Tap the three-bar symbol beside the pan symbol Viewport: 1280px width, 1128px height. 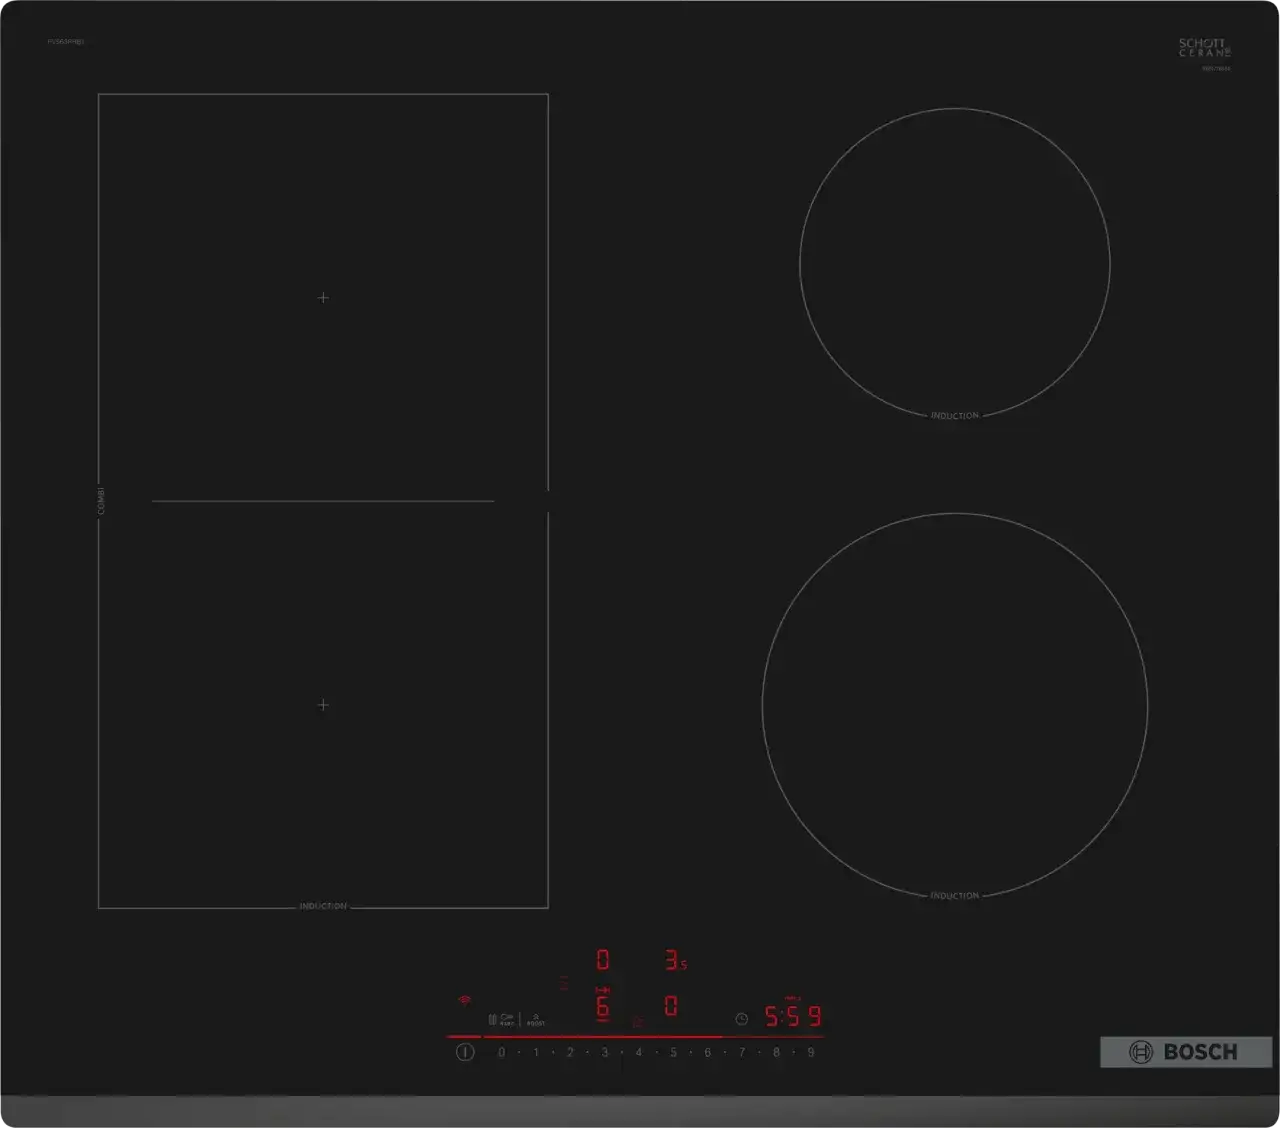492,1019
